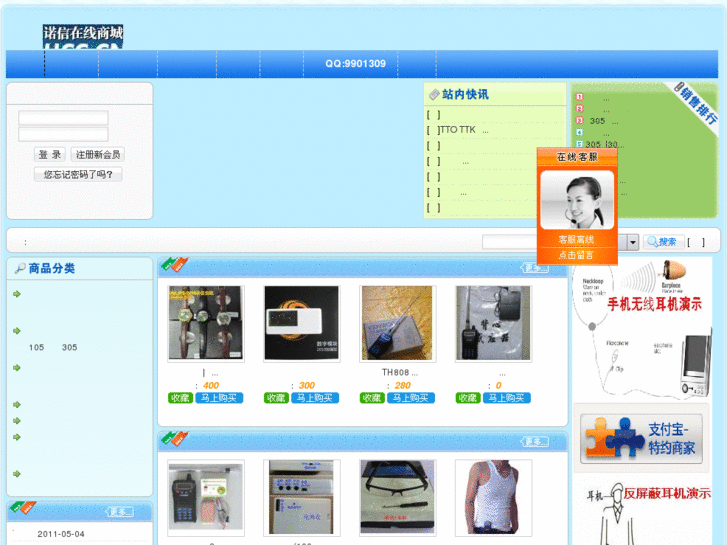The image size is (727, 545).
Task: Focus the username login field
Action: (x=64, y=118)
